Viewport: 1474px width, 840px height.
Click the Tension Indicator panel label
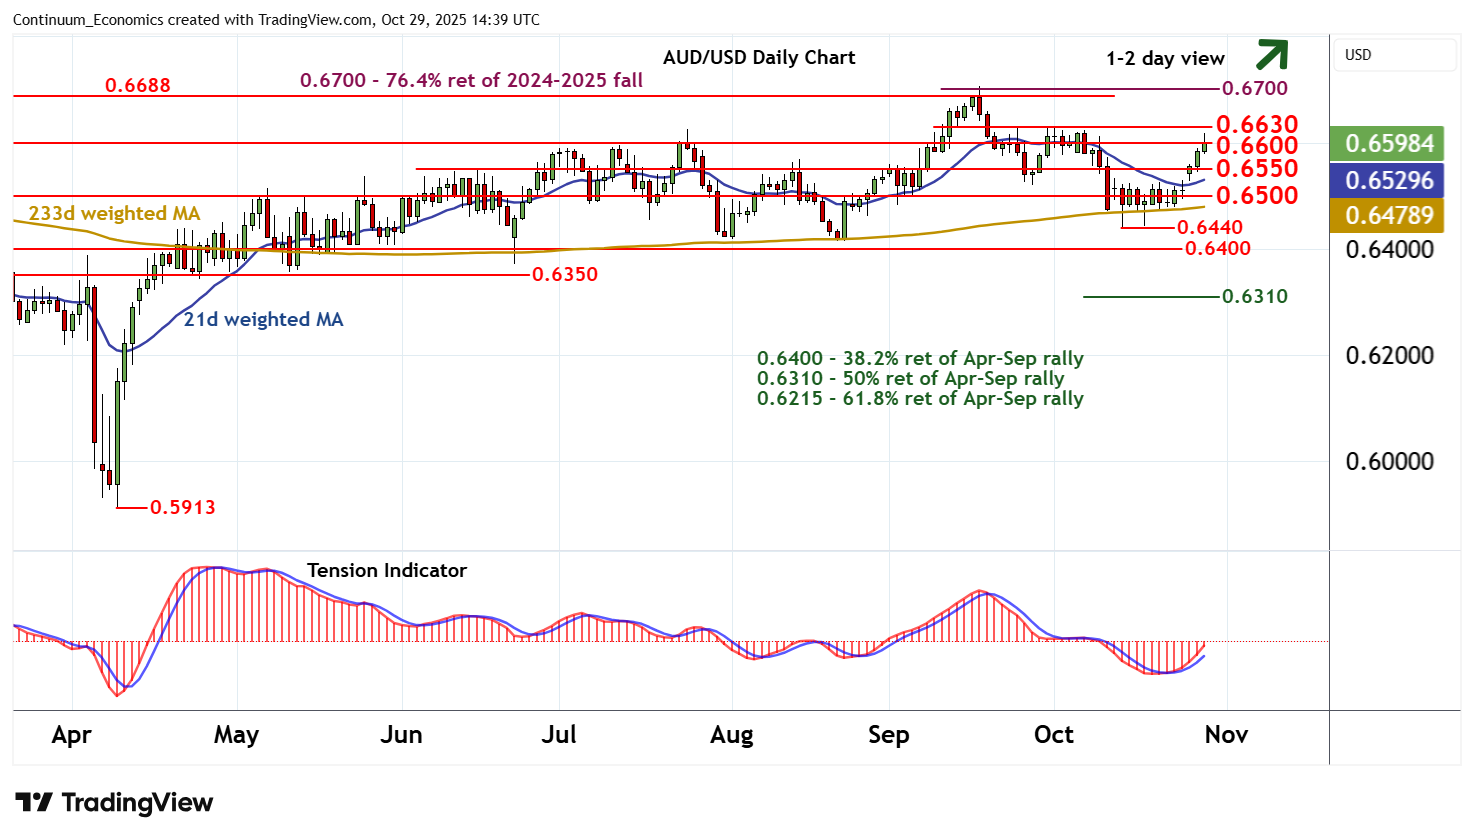click(386, 571)
